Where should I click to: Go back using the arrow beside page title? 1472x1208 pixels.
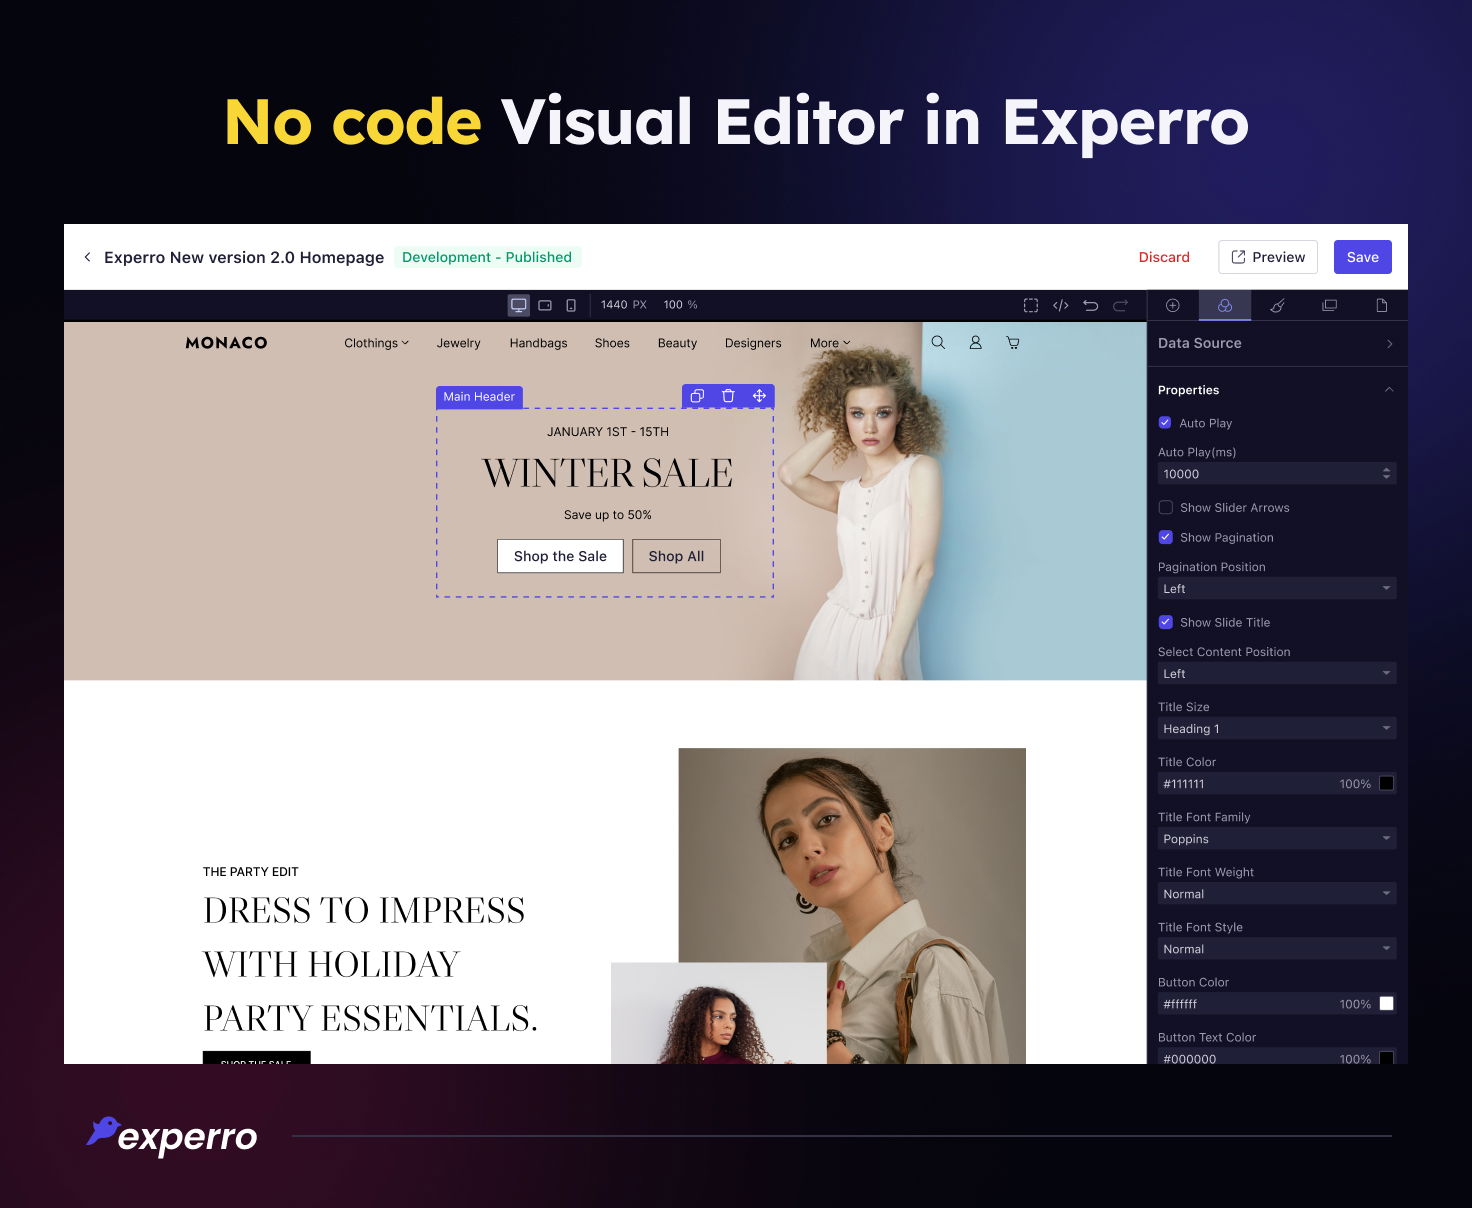(87, 257)
